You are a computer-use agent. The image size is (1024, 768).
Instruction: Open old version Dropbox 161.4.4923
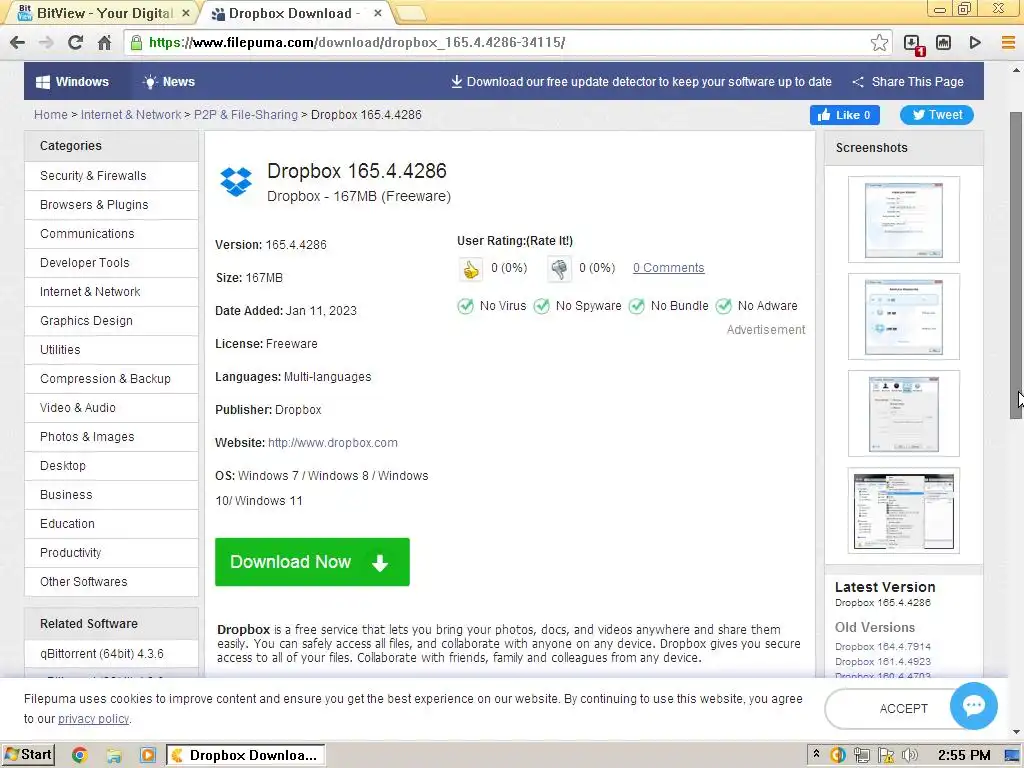pyautogui.click(x=882, y=662)
